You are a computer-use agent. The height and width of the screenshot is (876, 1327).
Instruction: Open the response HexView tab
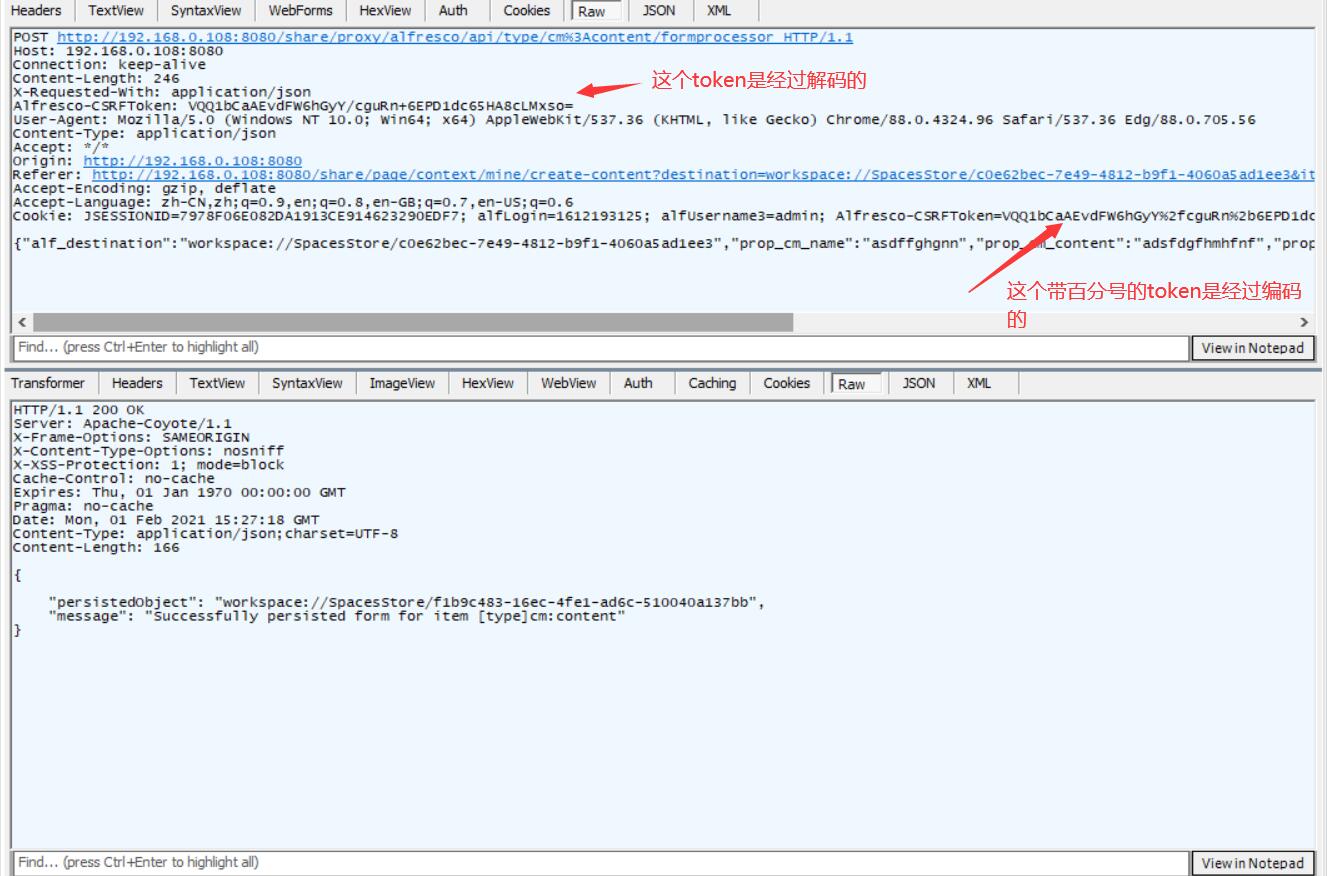coord(488,383)
